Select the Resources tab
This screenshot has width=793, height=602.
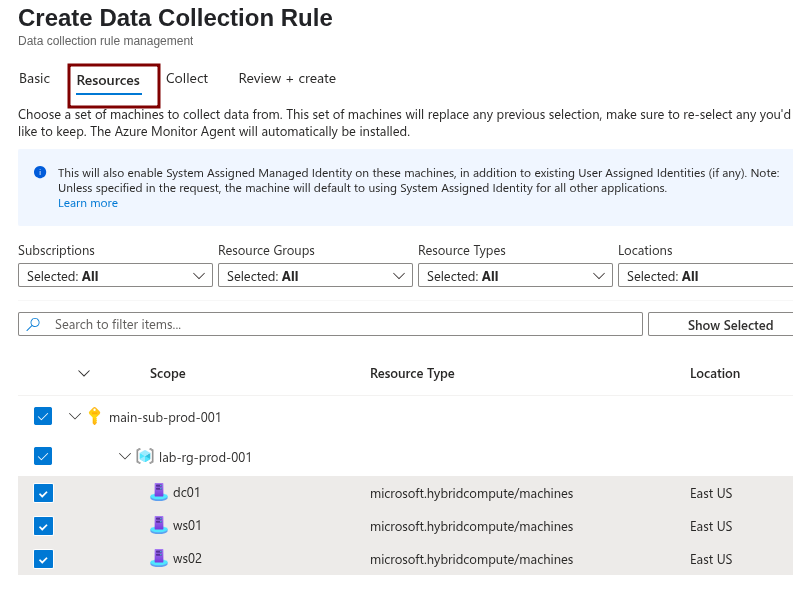[x=108, y=80]
